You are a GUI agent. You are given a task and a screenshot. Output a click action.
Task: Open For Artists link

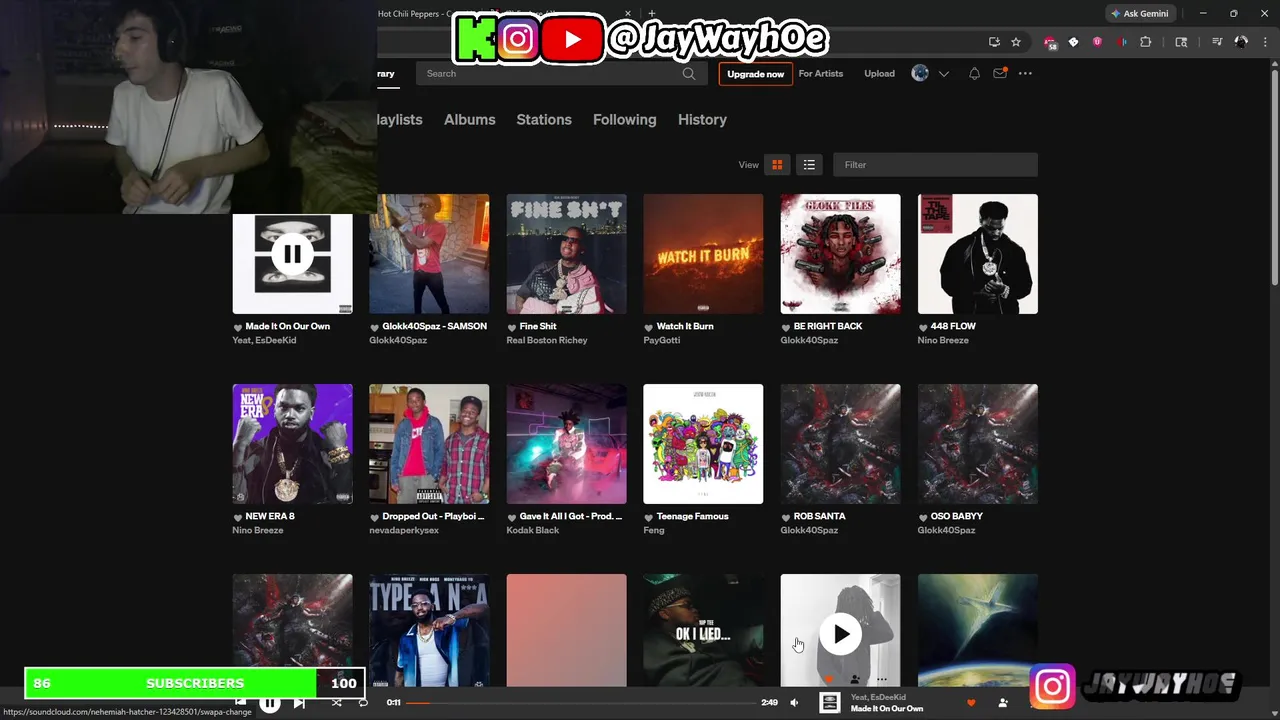(x=821, y=74)
